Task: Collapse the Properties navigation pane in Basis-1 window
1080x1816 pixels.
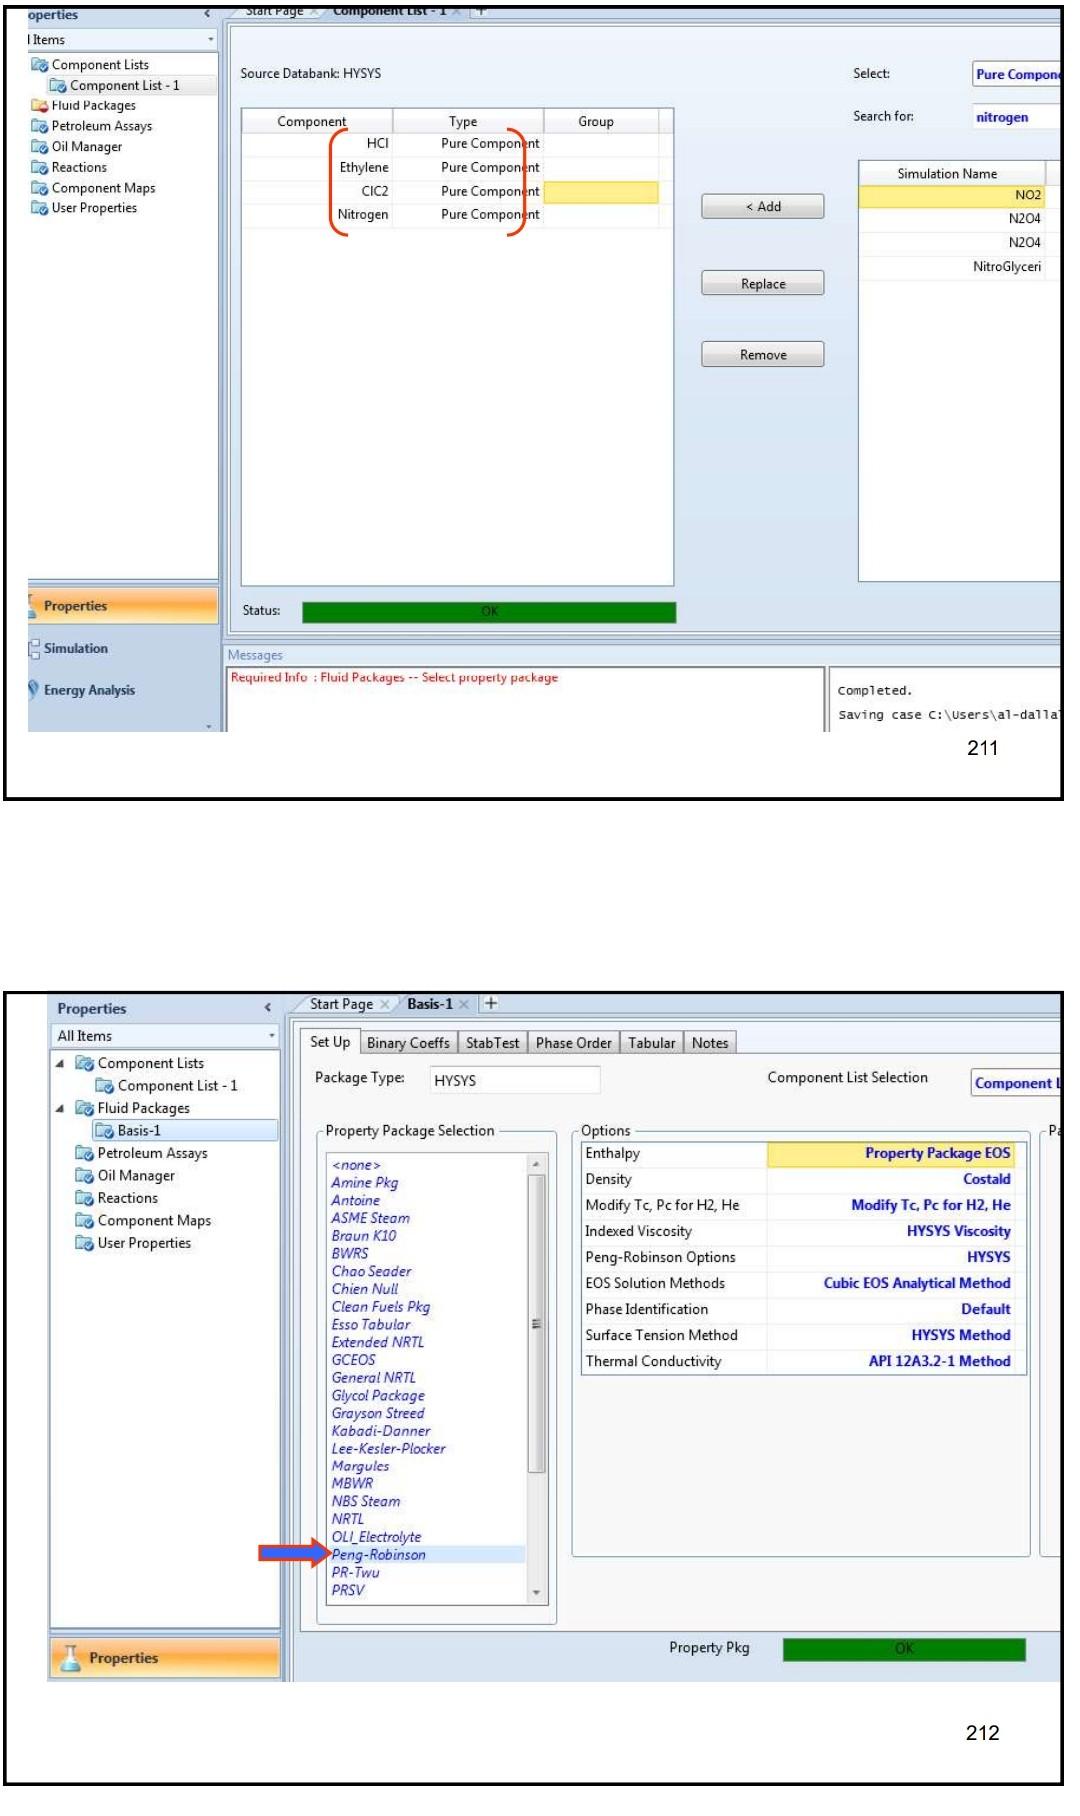Action: pyautogui.click(x=267, y=1008)
